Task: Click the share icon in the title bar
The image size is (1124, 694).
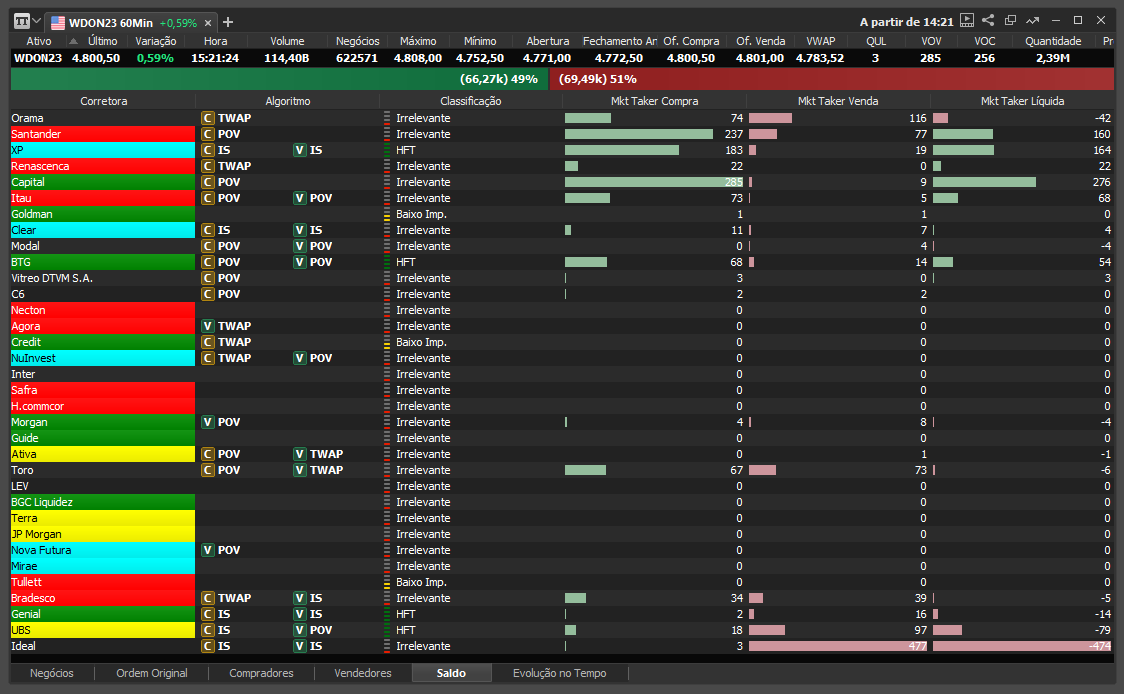Action: pyautogui.click(x=988, y=21)
